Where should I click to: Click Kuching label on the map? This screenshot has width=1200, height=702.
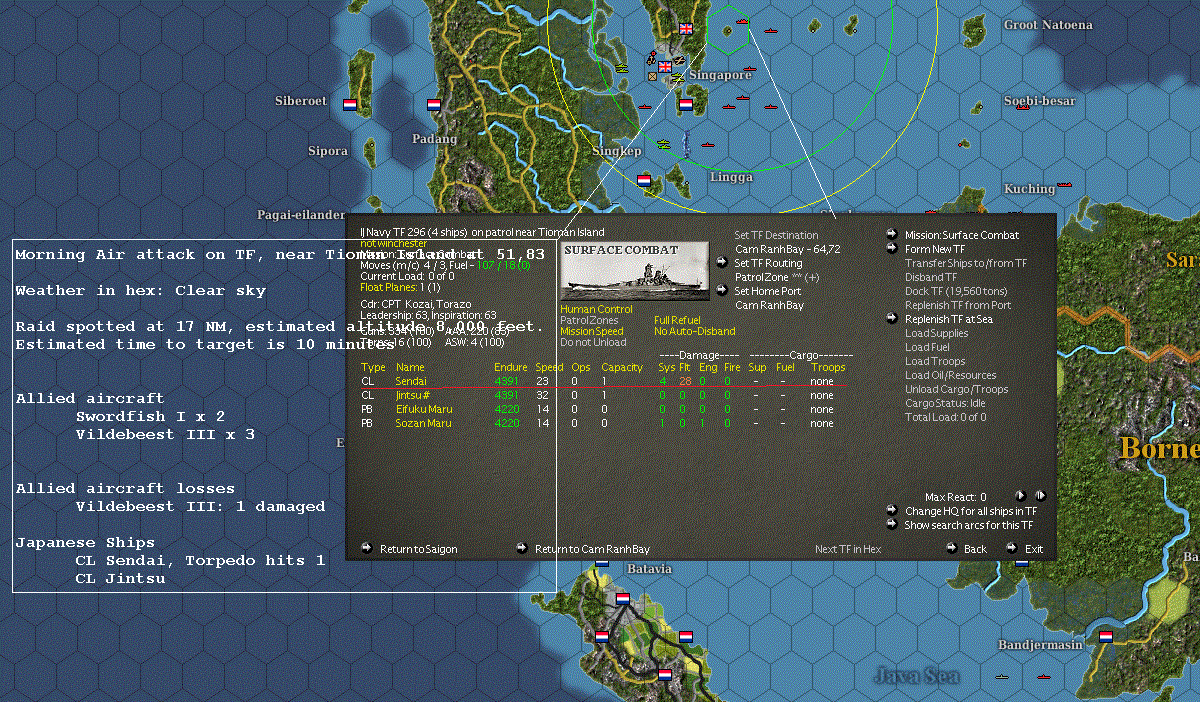(1029, 188)
